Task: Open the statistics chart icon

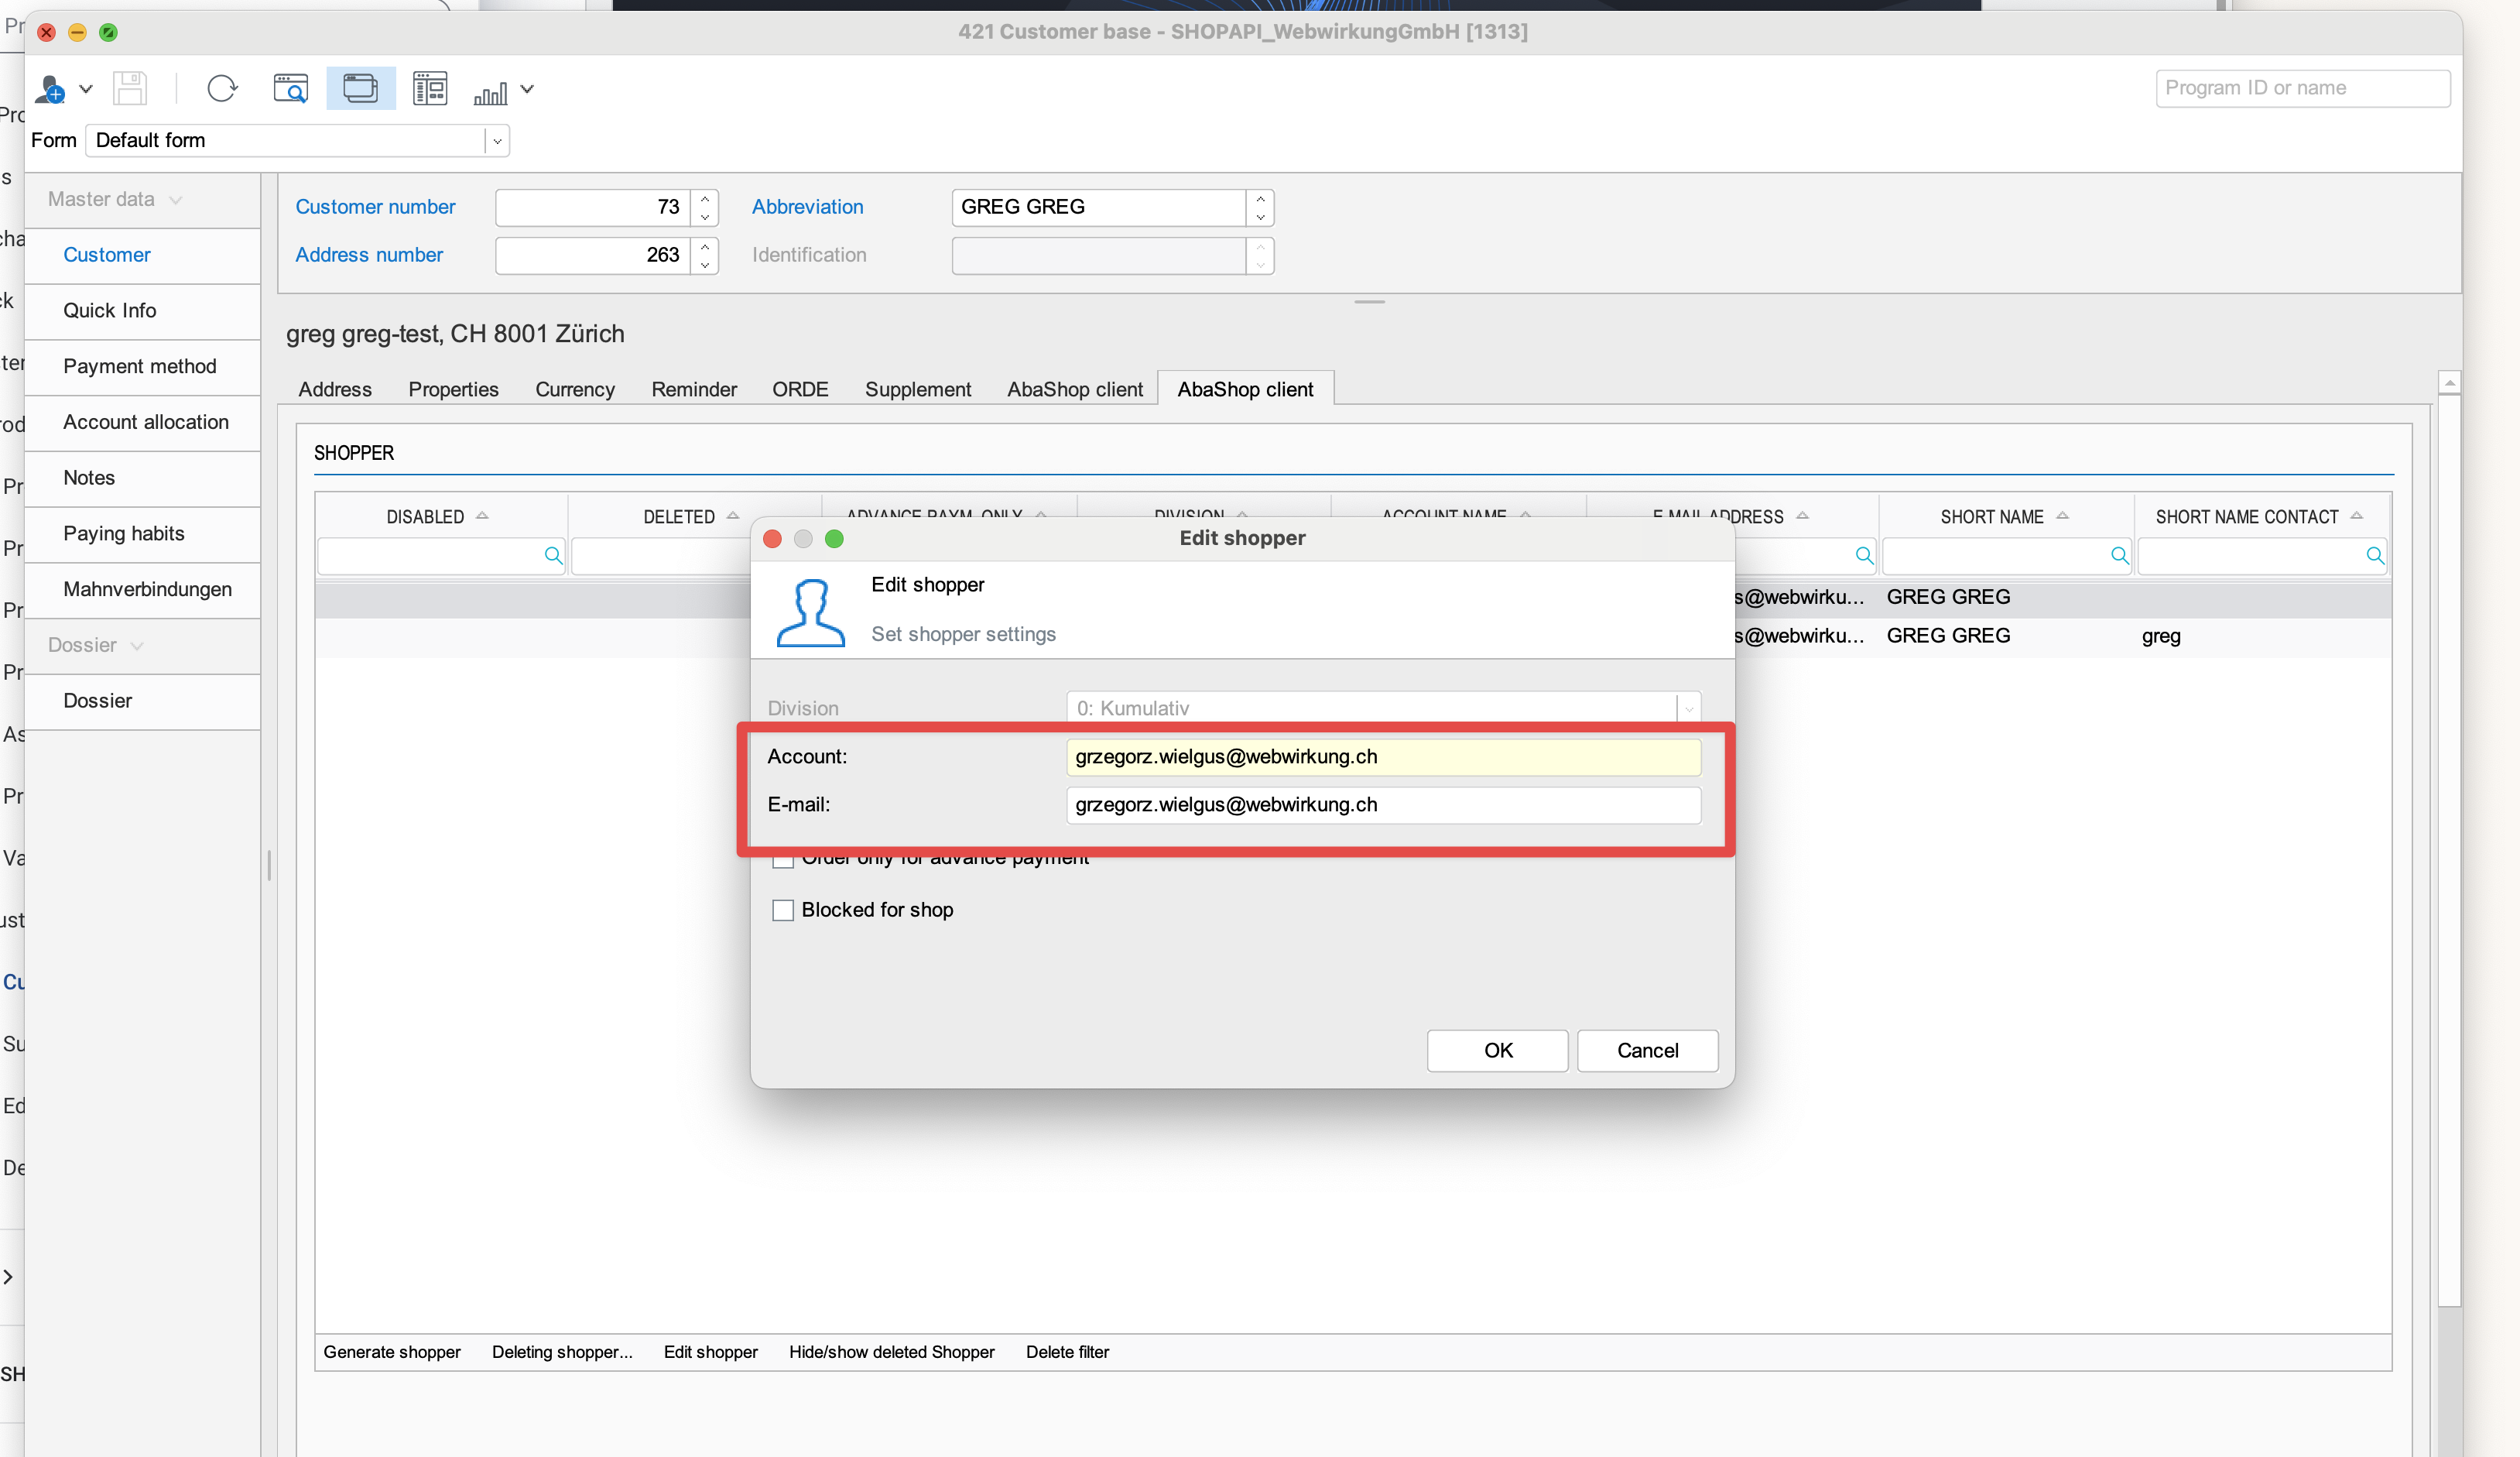Action: point(489,92)
